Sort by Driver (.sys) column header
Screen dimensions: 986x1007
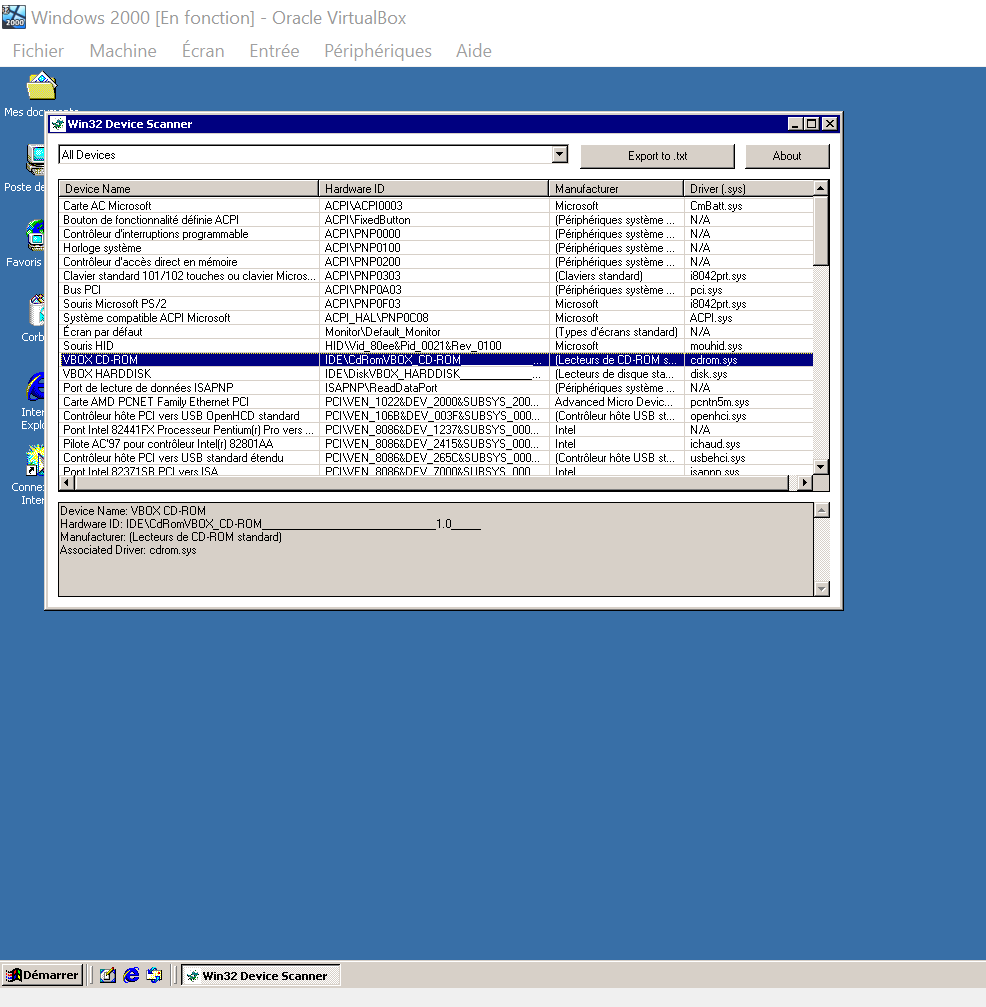point(748,189)
